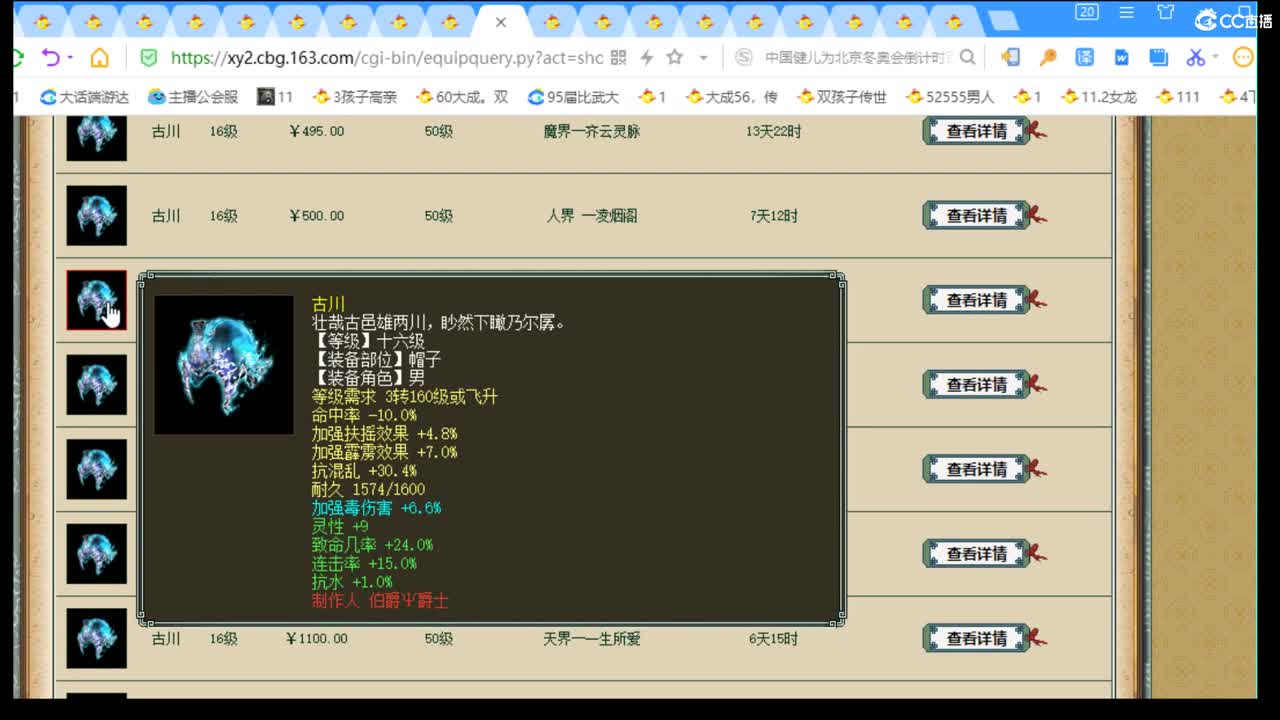Open the QR code icon in address bar
This screenshot has width=1280, height=720.
pyautogui.click(x=618, y=58)
